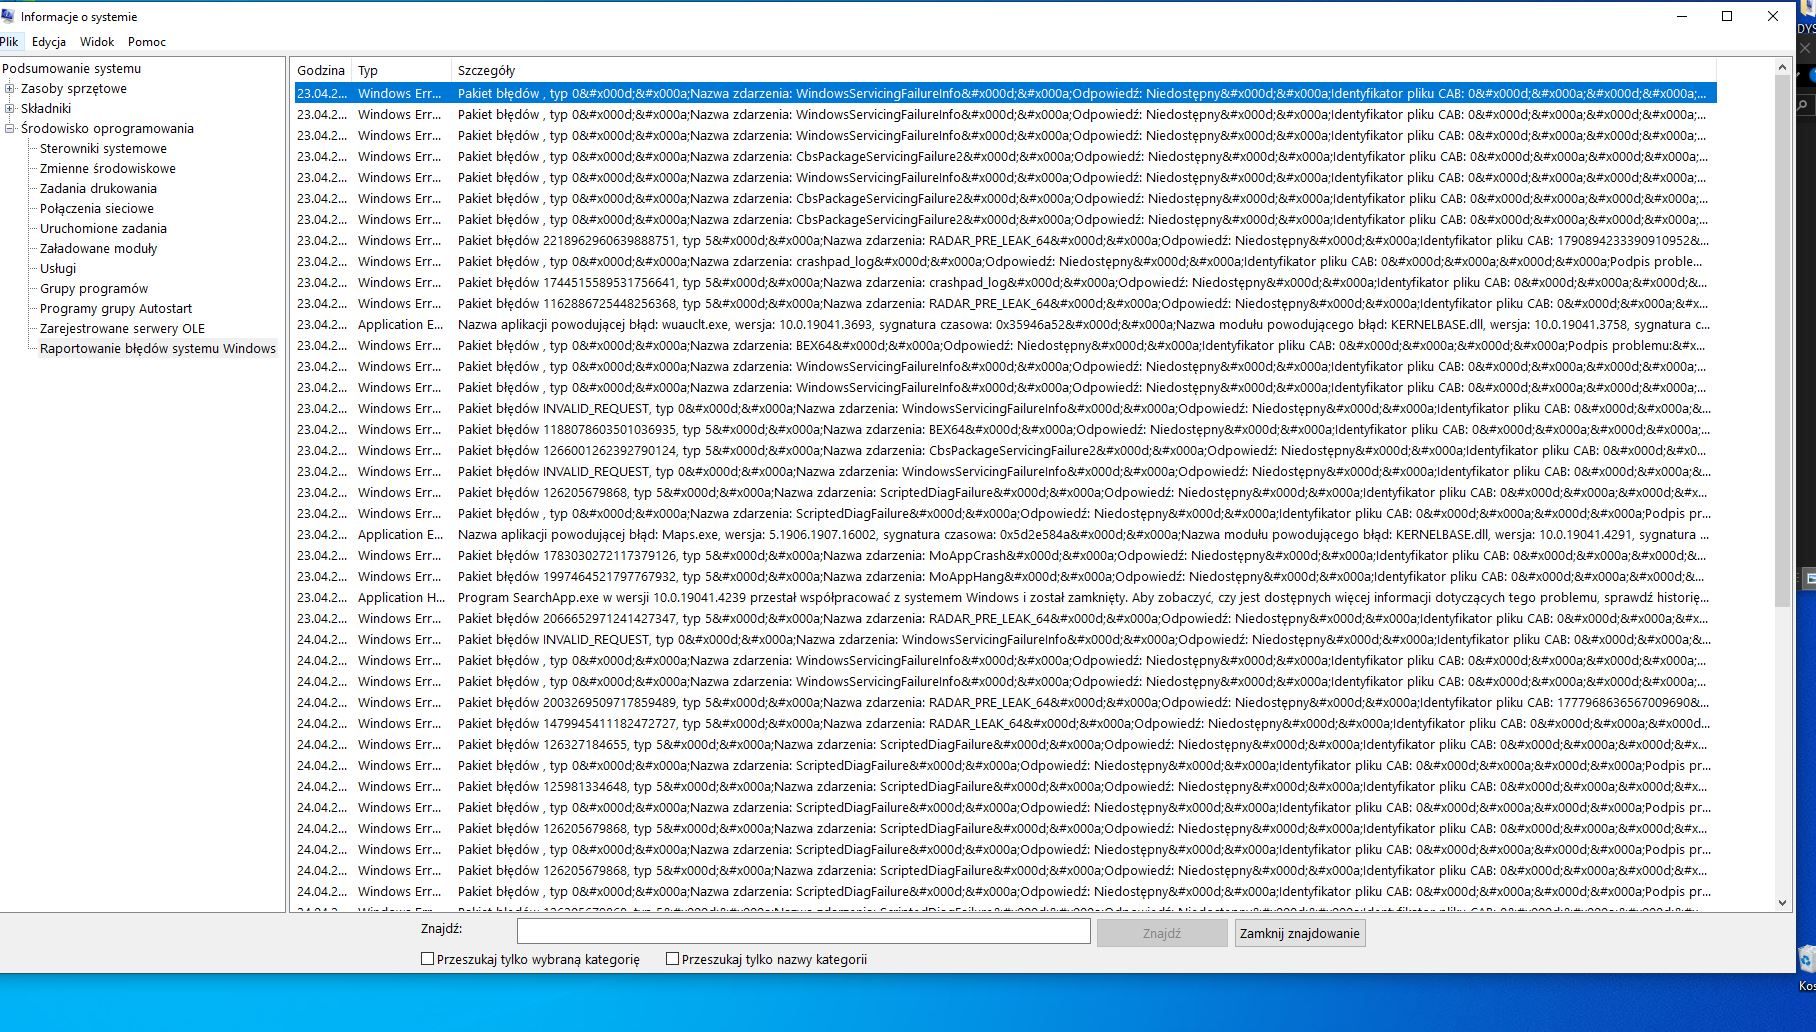Select row with Pakiet błędów 1162886725448256368

click(1005, 303)
